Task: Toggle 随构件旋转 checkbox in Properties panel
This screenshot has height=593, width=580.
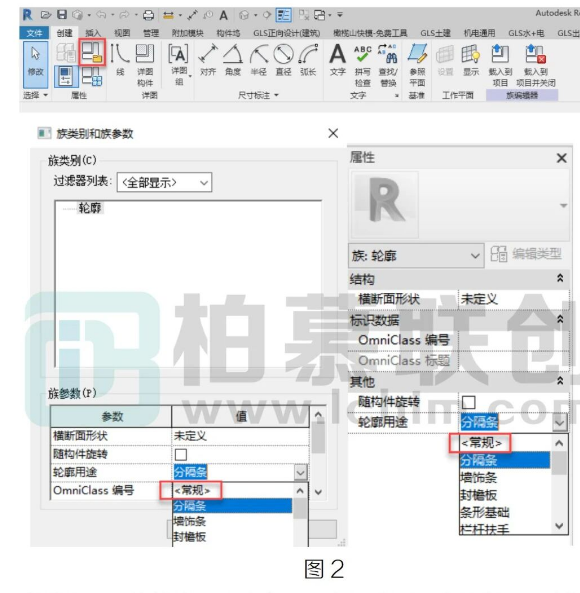Action: click(469, 402)
